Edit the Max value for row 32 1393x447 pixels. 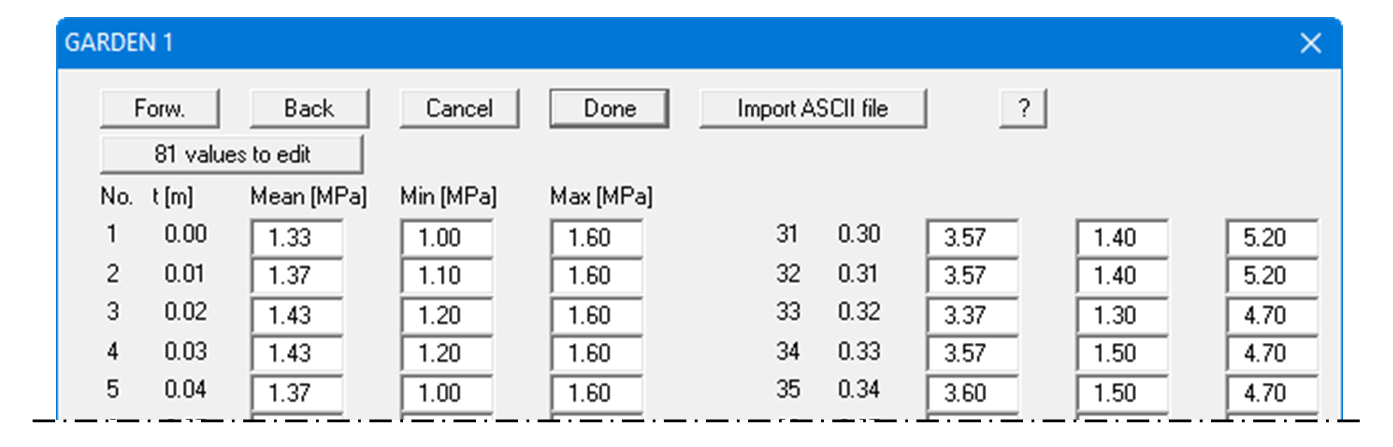click(x=1272, y=277)
